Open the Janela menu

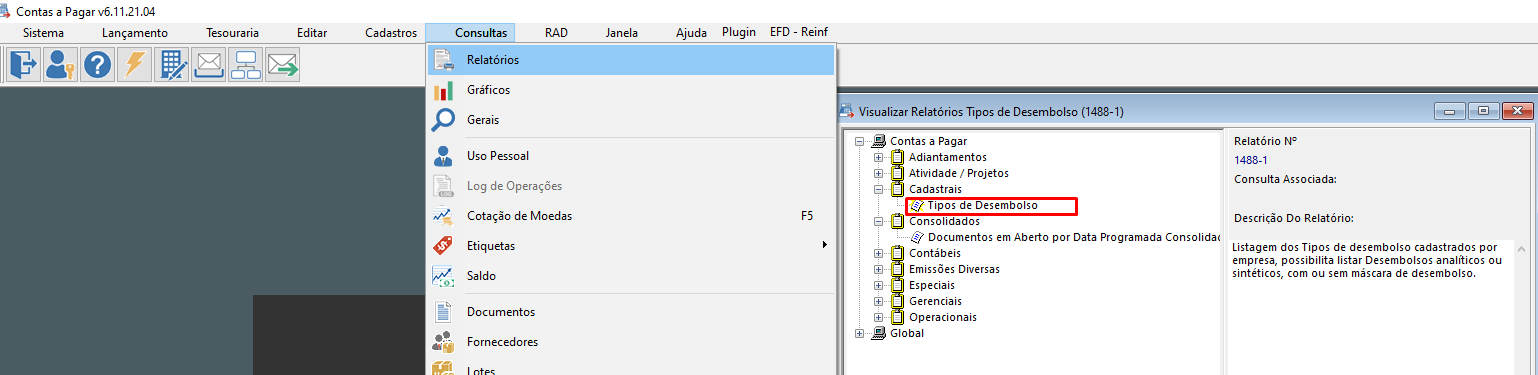[621, 32]
